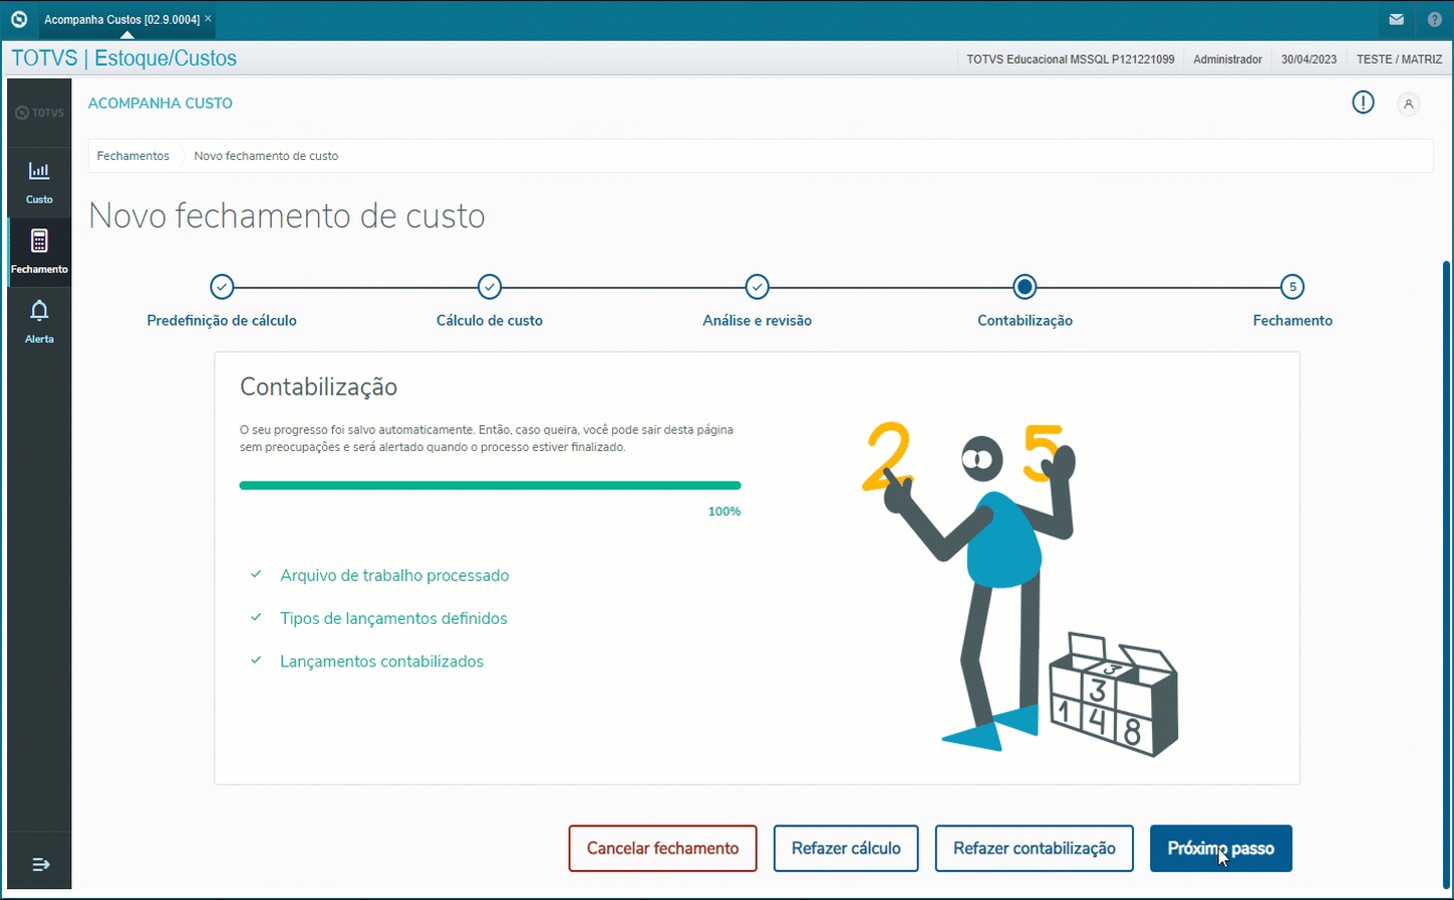Viewport: 1454px width, 900px height.
Task: Switch to Acompanha Custos tab
Action: [x=121, y=19]
